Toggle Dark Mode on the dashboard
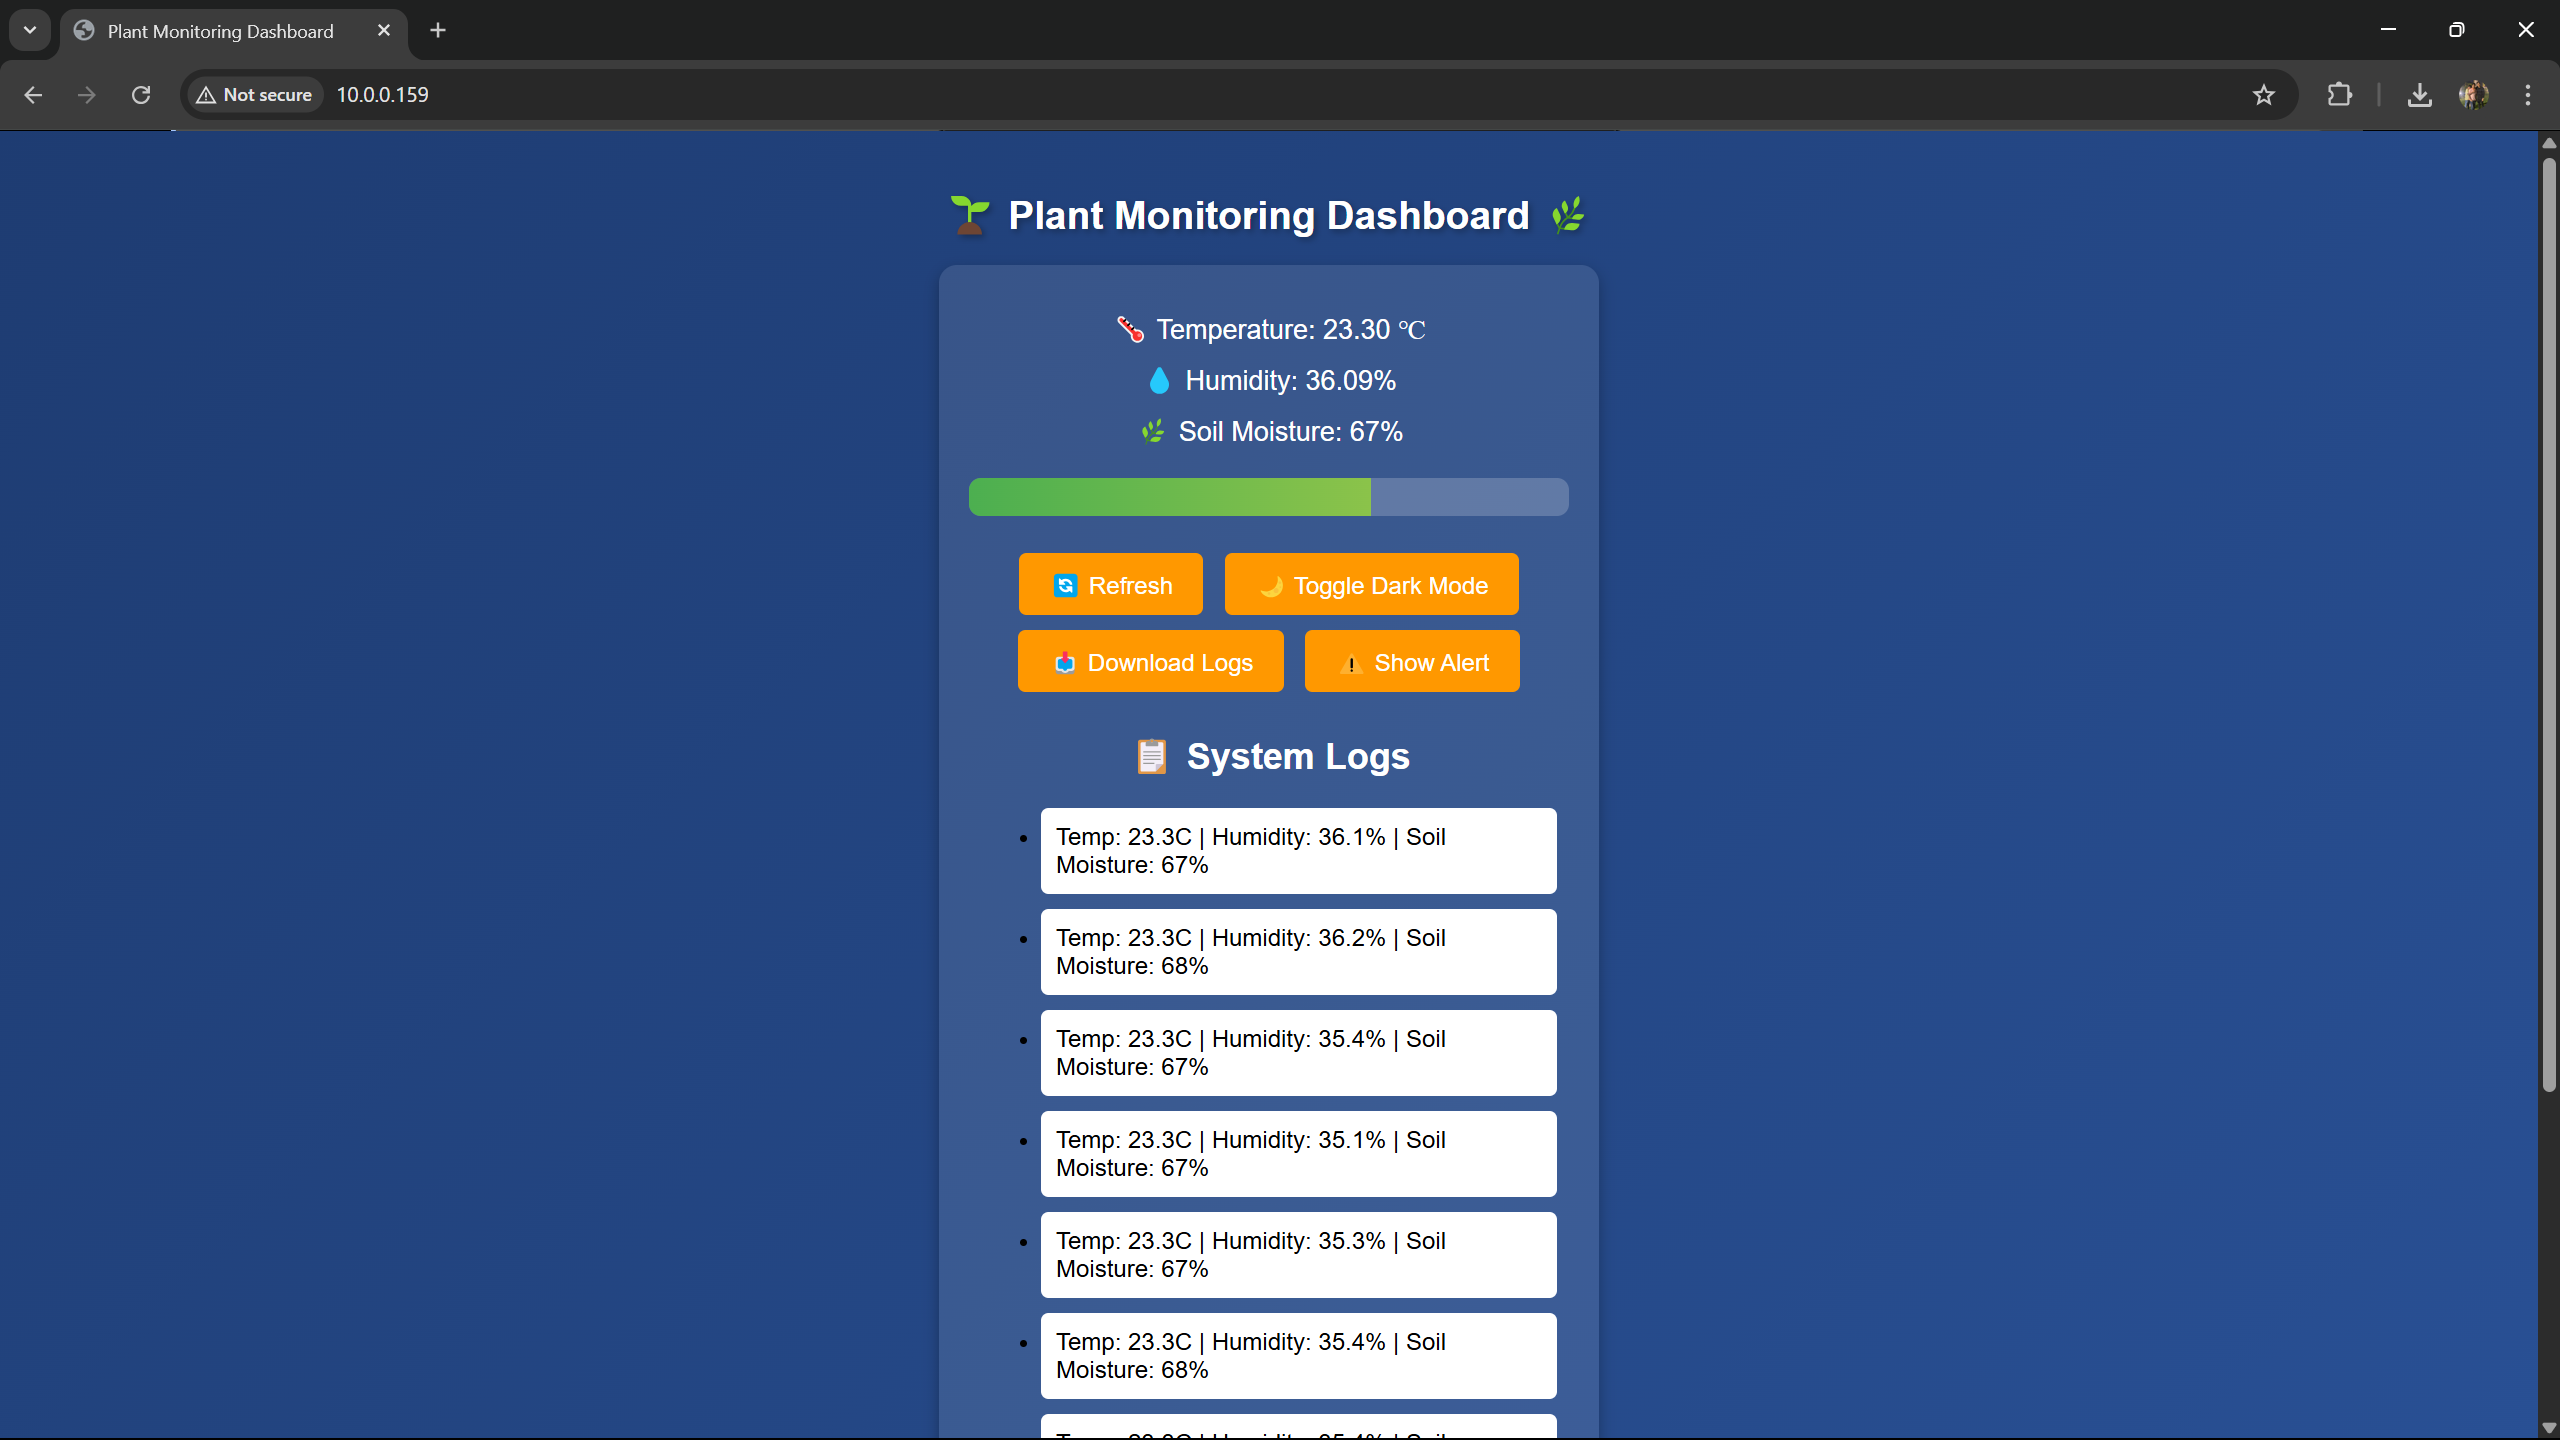The image size is (2560, 1440). 1371,585
